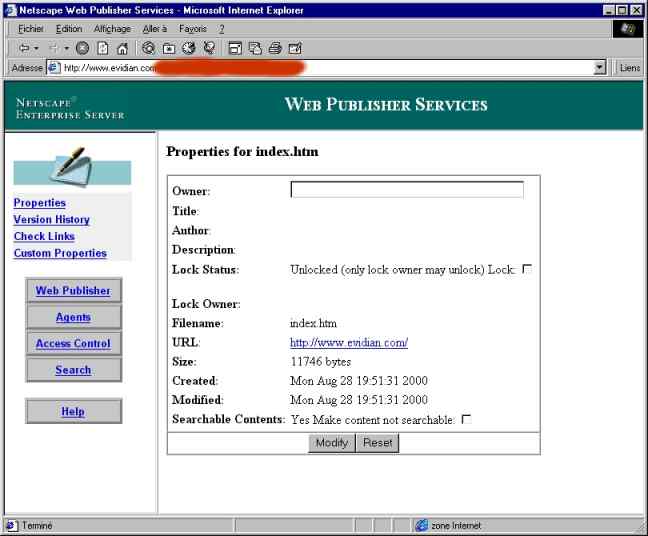Click the pen and notepad sidebar image
The image size is (648, 536).
click(72, 167)
